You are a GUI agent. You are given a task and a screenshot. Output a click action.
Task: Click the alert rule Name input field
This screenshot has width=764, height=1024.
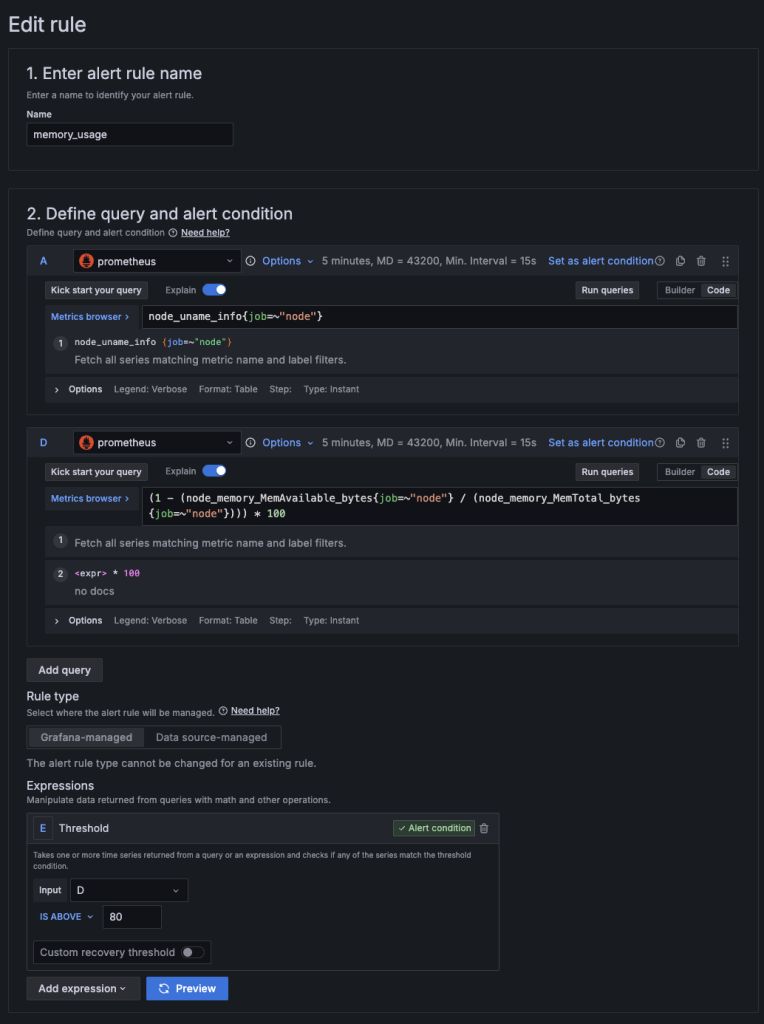(130, 134)
